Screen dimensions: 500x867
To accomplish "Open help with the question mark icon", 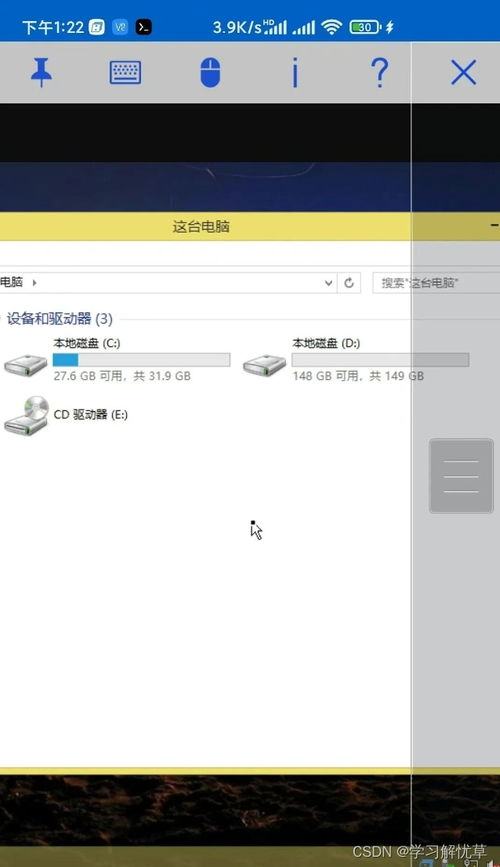I will [379, 72].
